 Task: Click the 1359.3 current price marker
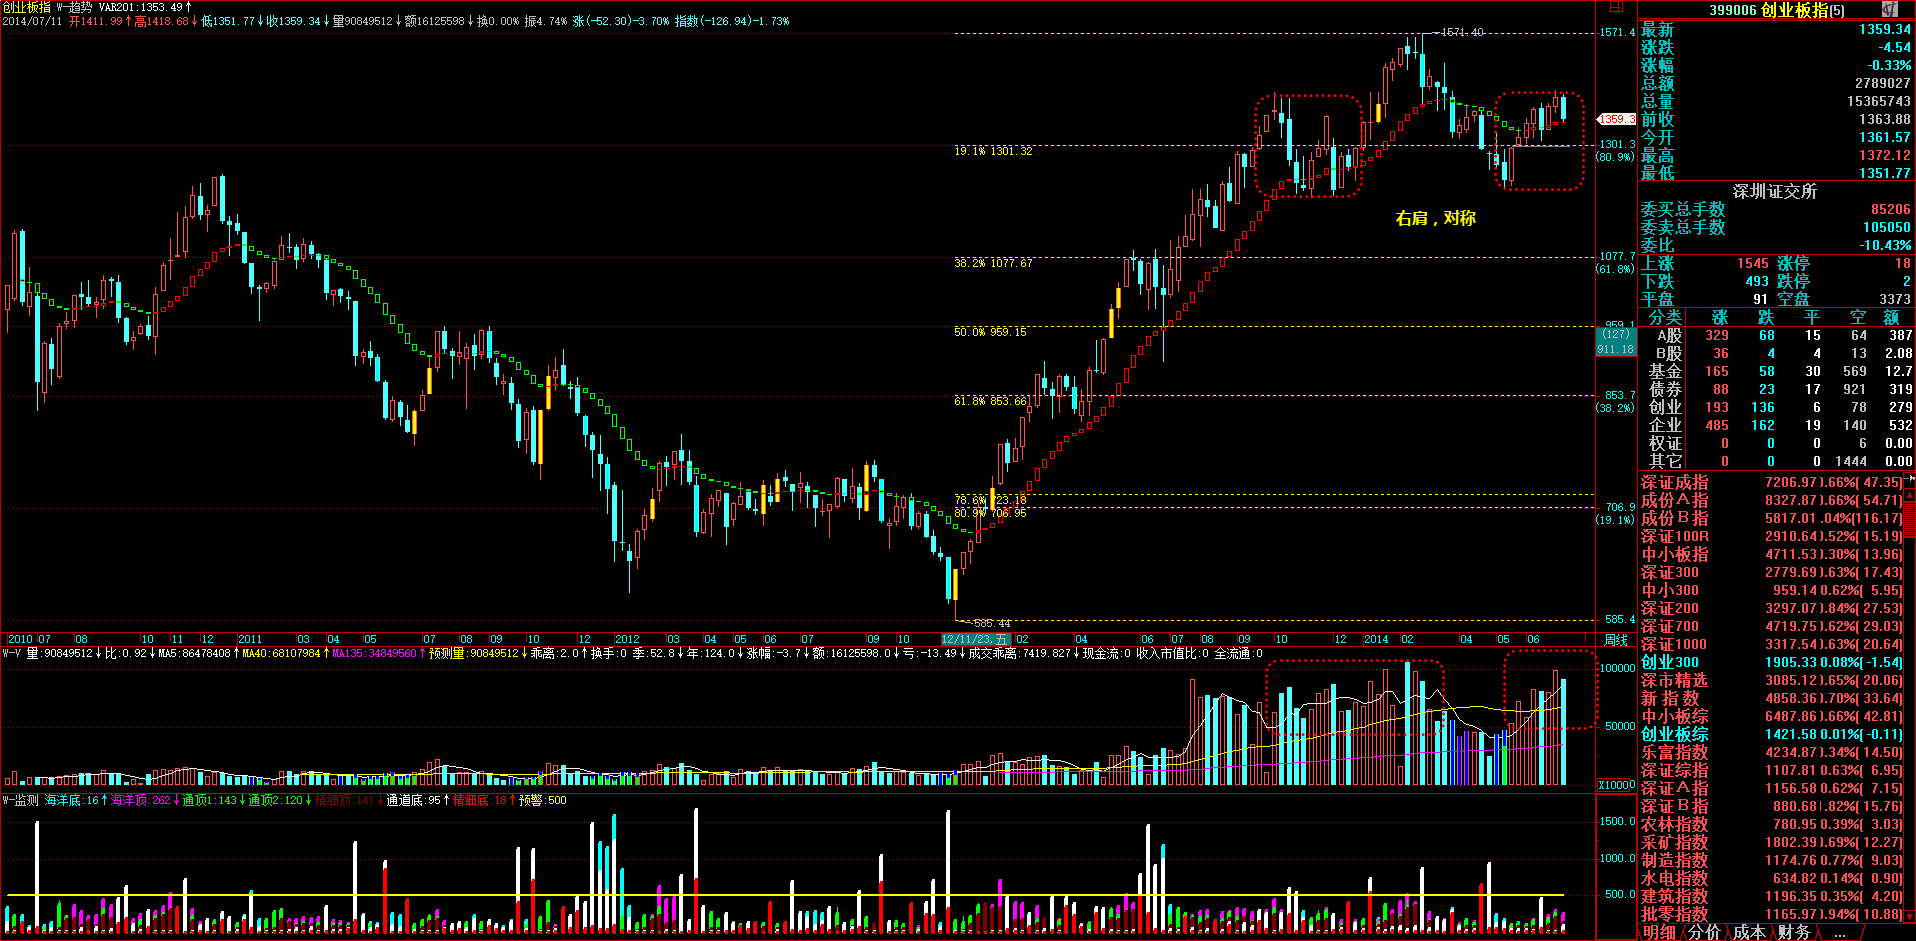[1616, 119]
